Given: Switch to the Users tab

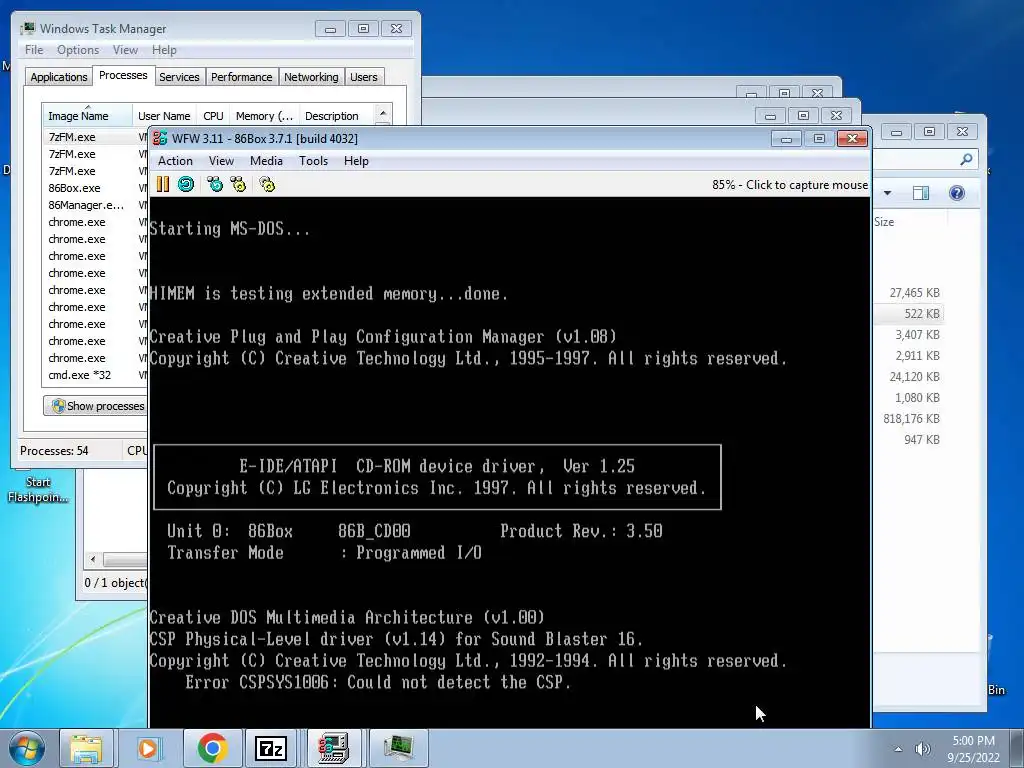Looking at the screenshot, I should [x=364, y=77].
